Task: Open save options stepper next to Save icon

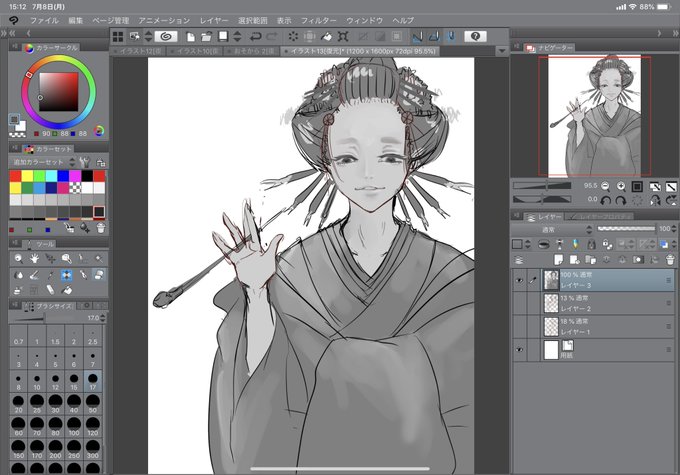Action: [x=237, y=36]
